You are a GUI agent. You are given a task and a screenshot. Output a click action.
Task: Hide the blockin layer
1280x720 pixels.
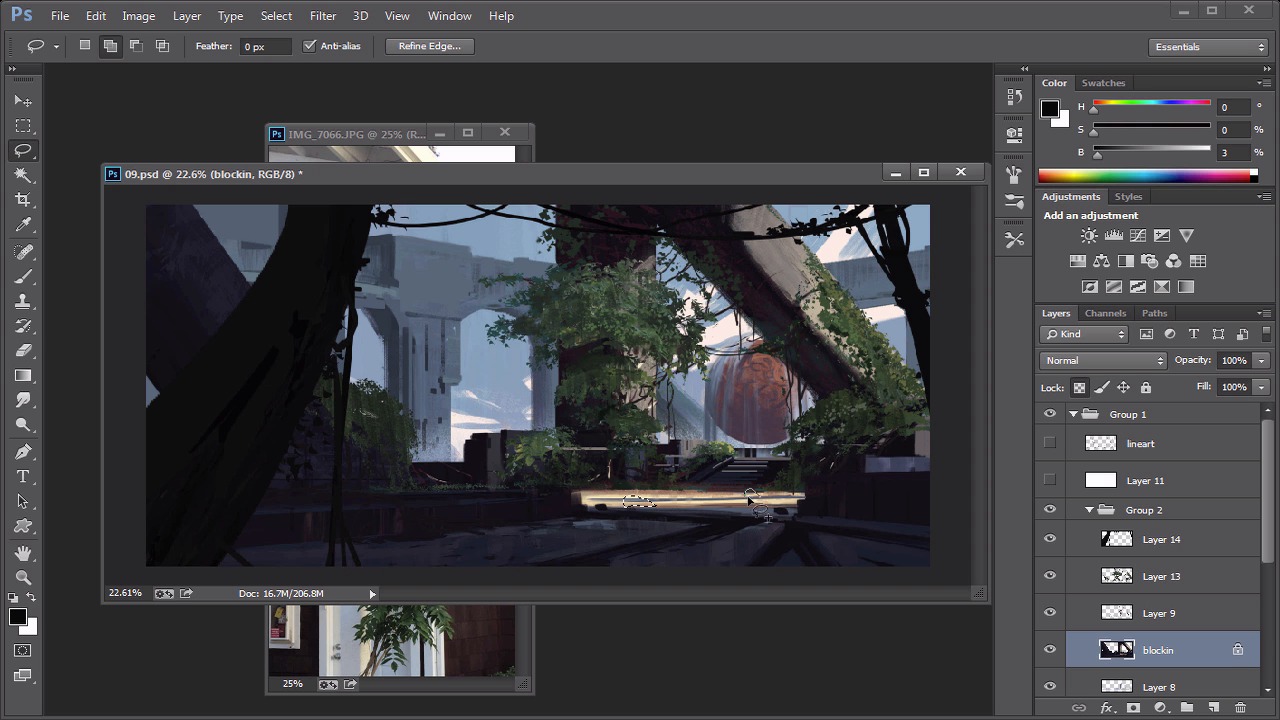coord(1050,650)
